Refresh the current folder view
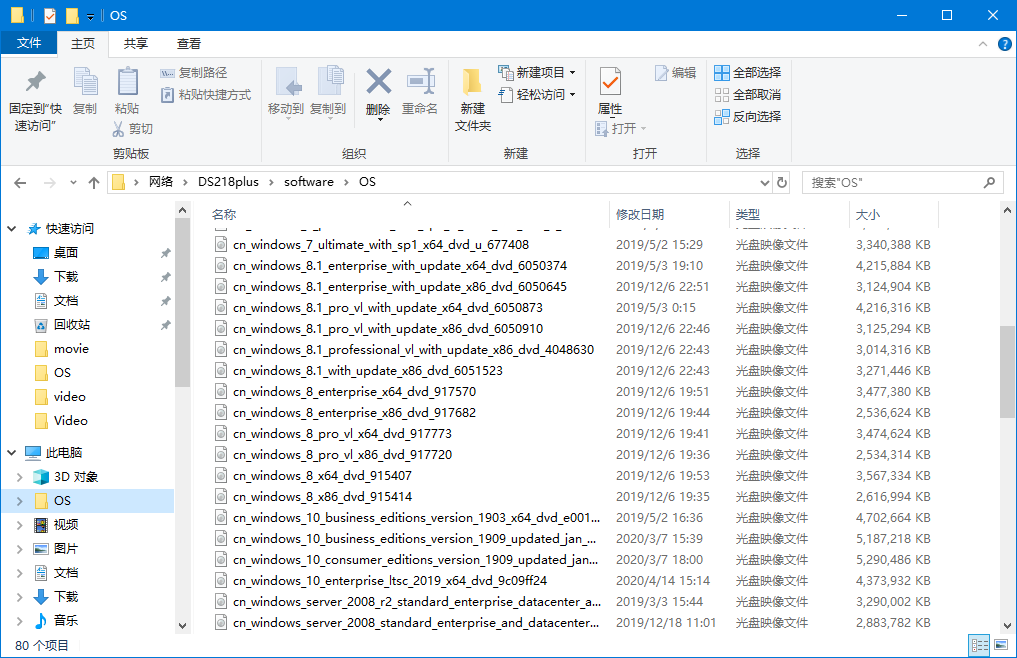Image resolution: width=1017 pixels, height=658 pixels. [x=782, y=183]
